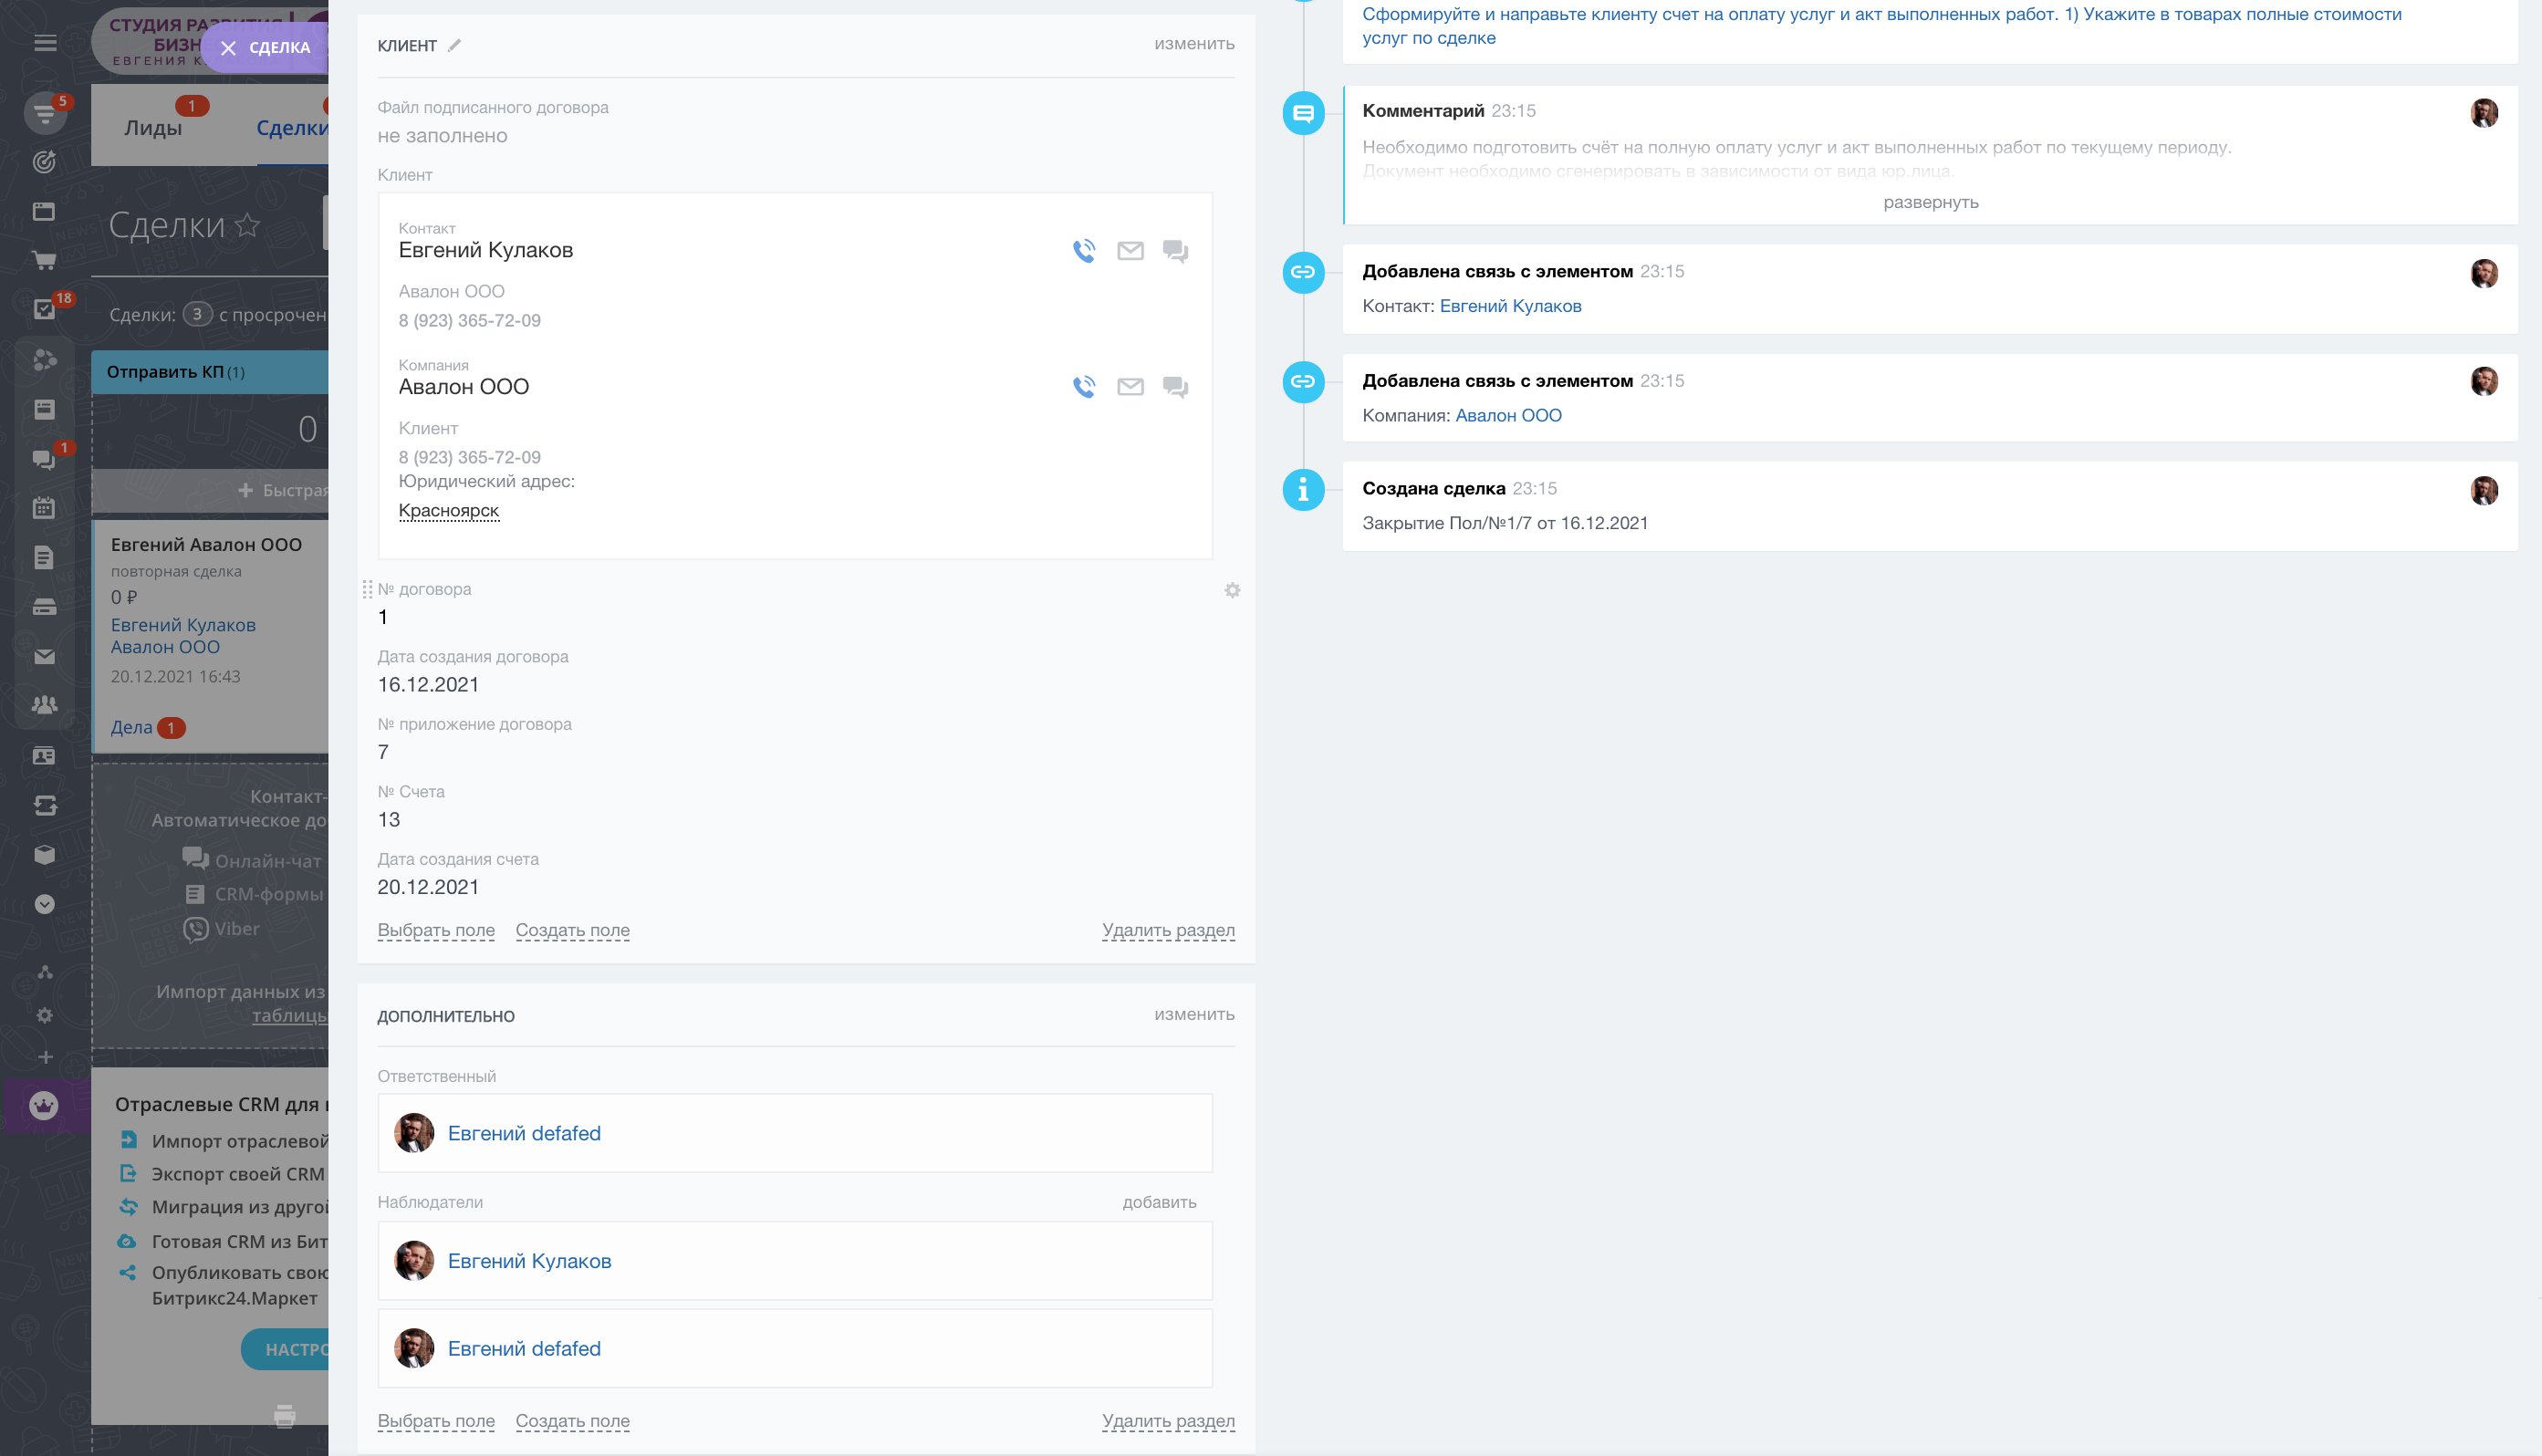Expand the comment with развернуть
This screenshot has width=2542, height=1456.
point(1930,202)
